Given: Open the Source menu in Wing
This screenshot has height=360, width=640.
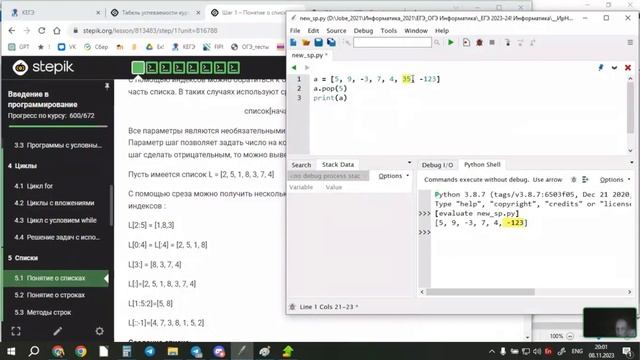Looking at the screenshot, I should pyautogui.click(x=336, y=31).
